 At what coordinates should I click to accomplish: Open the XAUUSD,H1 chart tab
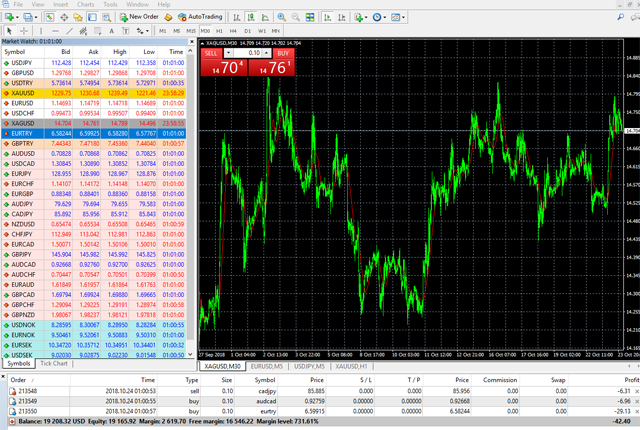pyautogui.click(x=351, y=366)
